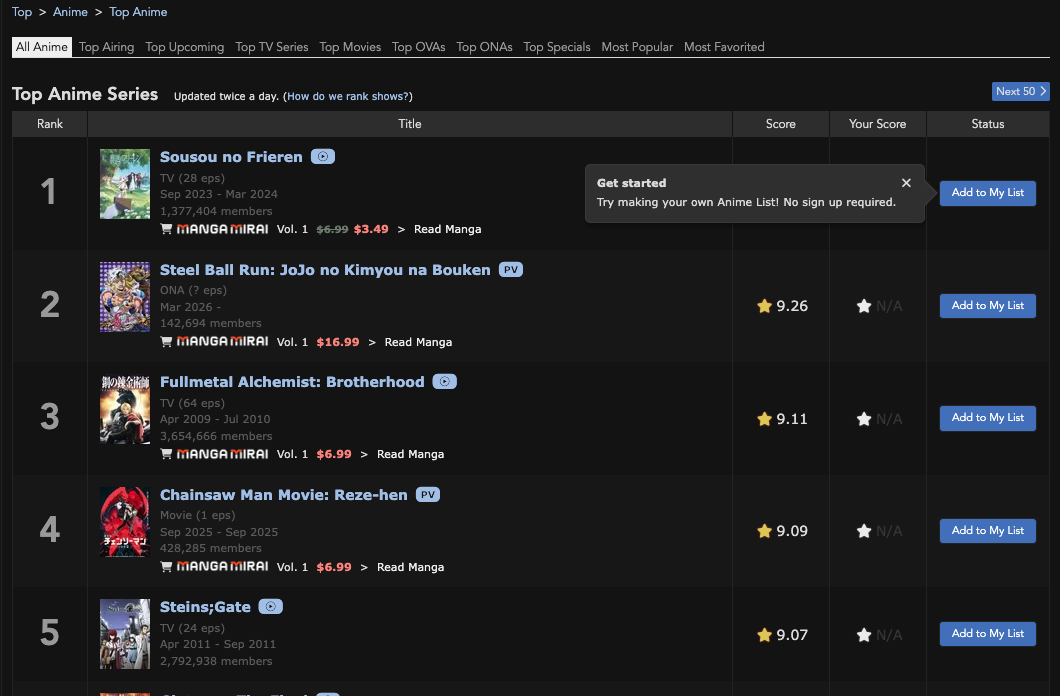Click the Next 50 button
1060x696 pixels.
point(1019,91)
